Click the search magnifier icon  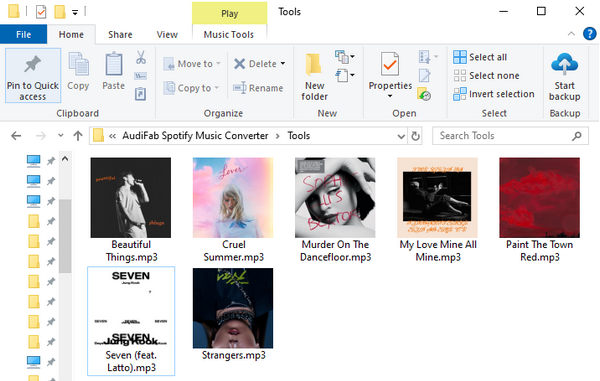577,136
